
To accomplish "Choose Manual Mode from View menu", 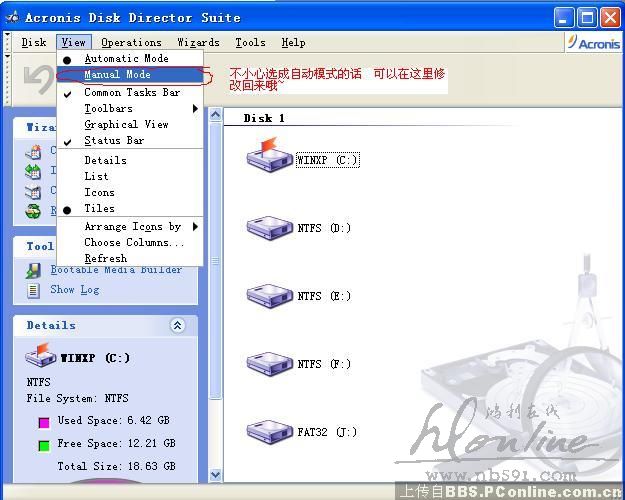I will 117,75.
